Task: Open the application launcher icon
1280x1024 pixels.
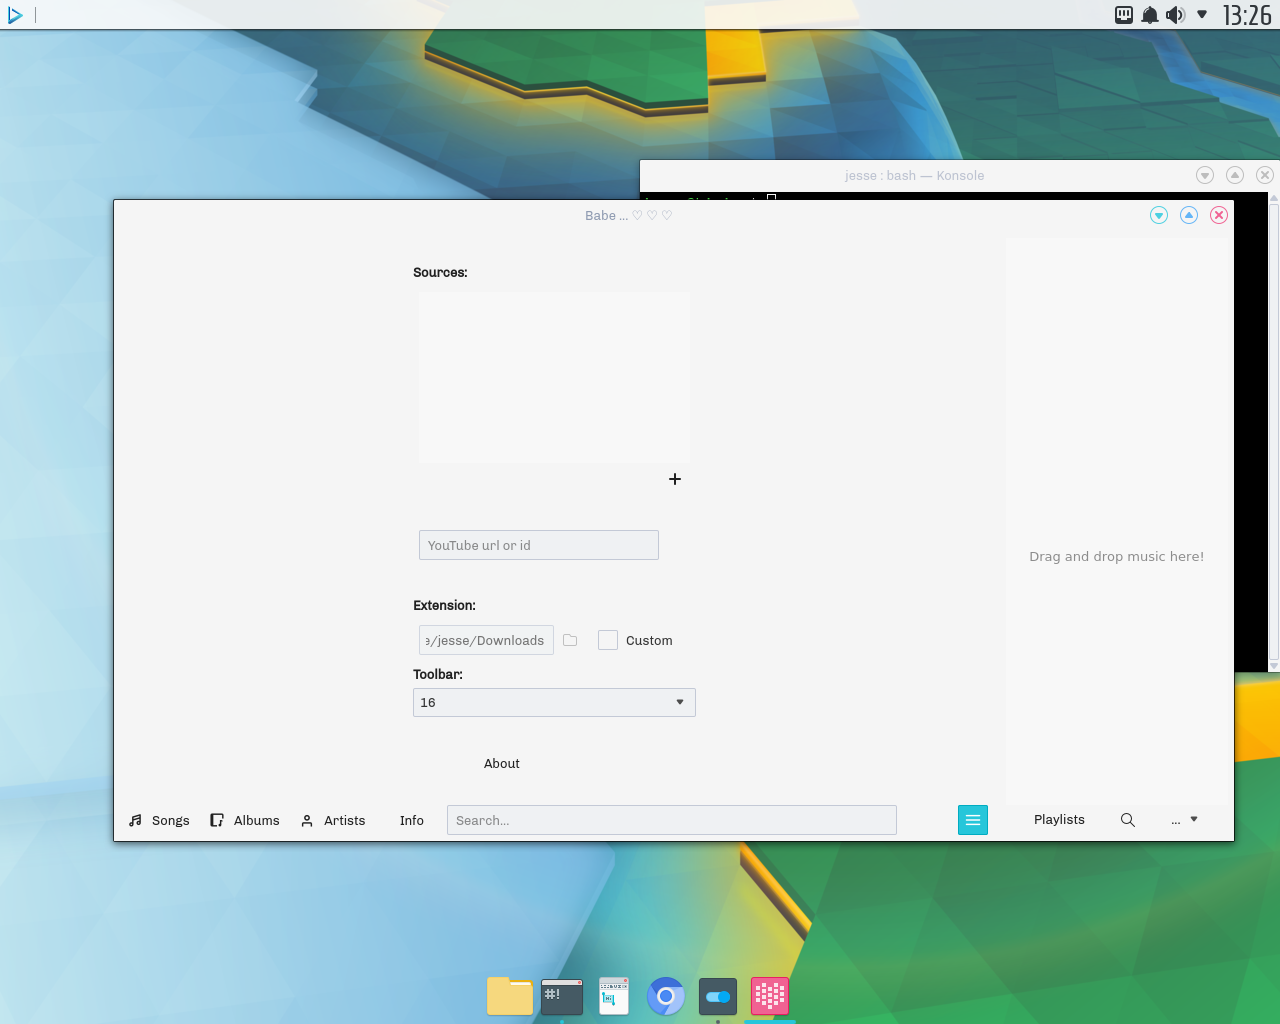Action: pos(15,15)
